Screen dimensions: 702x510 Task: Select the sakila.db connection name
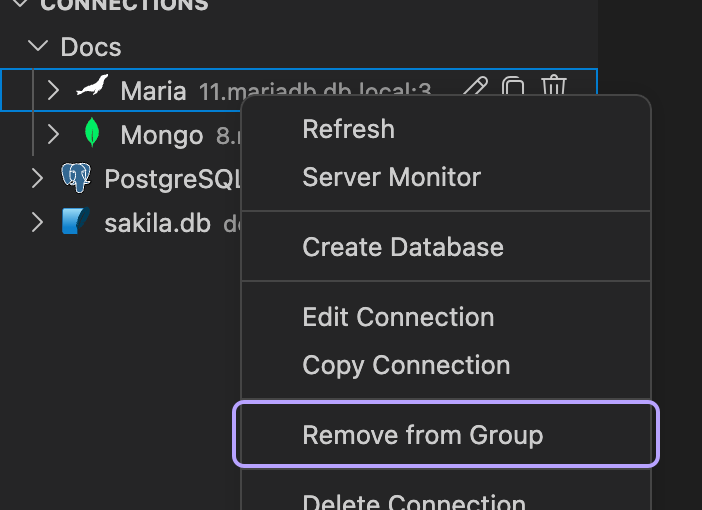click(158, 223)
